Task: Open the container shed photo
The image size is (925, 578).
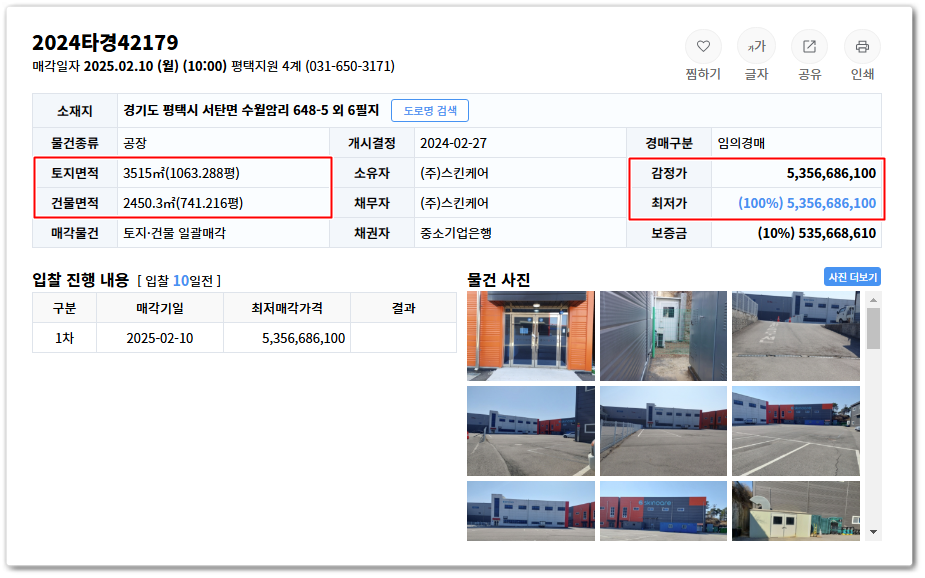Action: [795, 511]
